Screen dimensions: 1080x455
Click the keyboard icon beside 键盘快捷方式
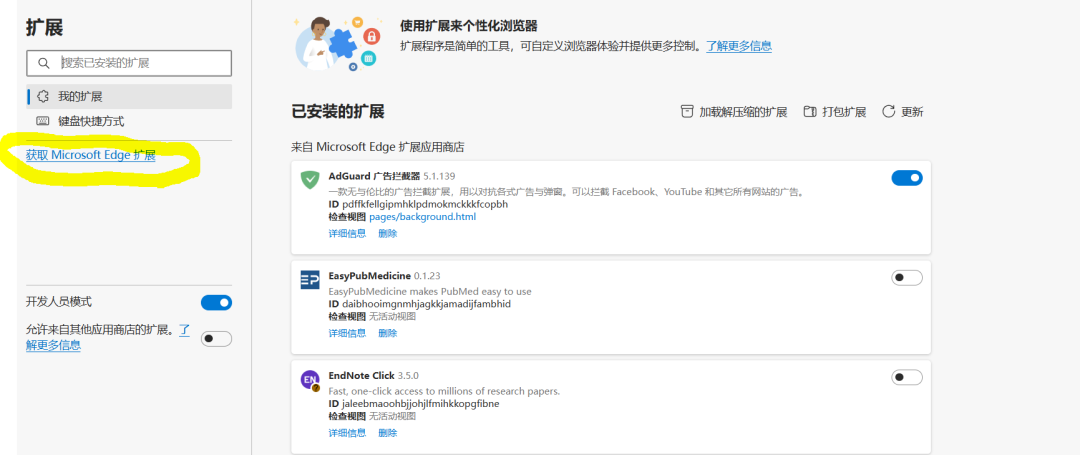(43, 121)
